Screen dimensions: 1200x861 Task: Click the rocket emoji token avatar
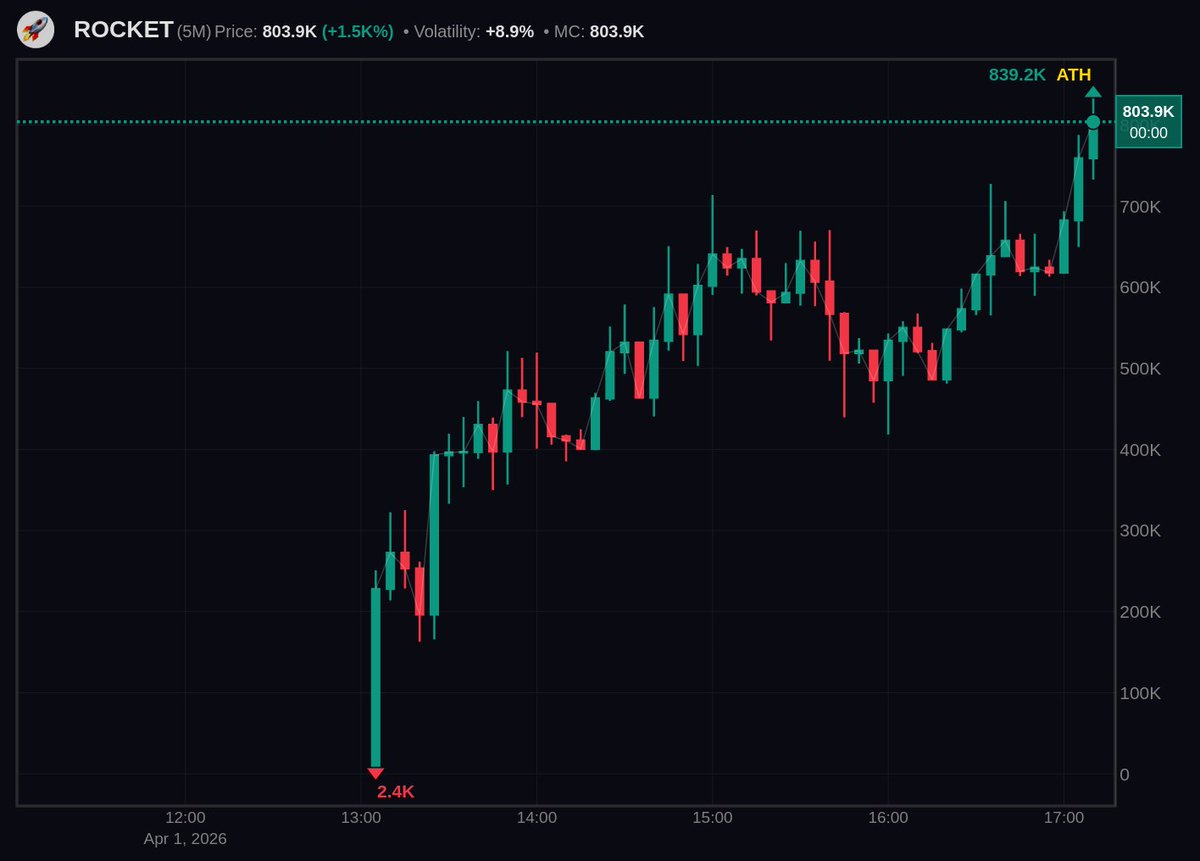point(36,30)
